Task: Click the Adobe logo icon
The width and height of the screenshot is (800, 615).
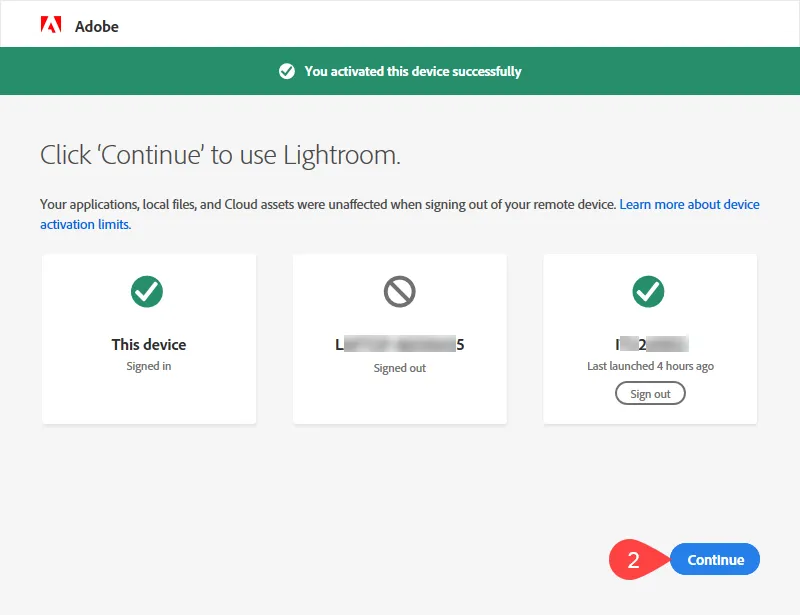Action: click(x=51, y=25)
